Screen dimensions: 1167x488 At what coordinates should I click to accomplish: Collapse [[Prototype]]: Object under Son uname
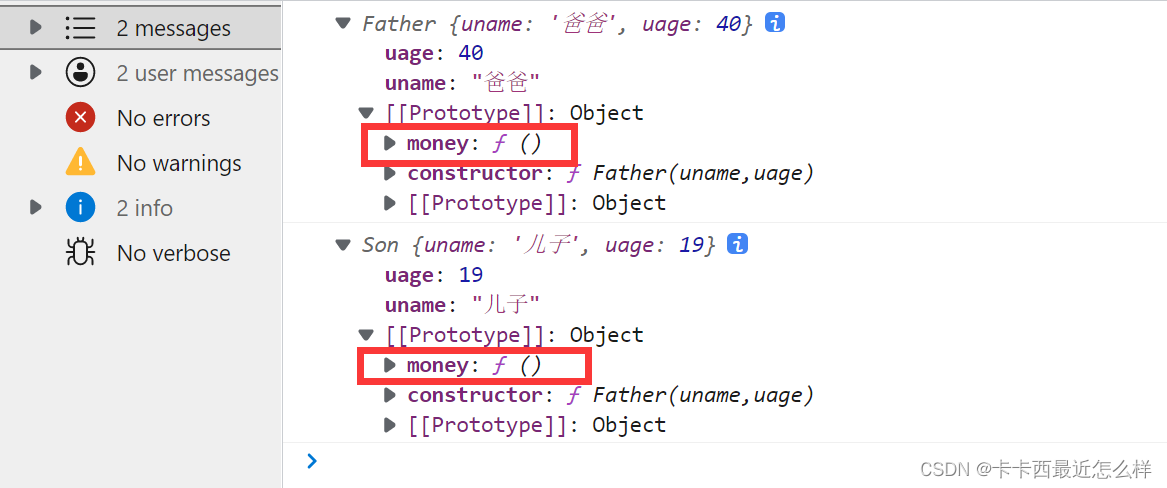pos(368,335)
